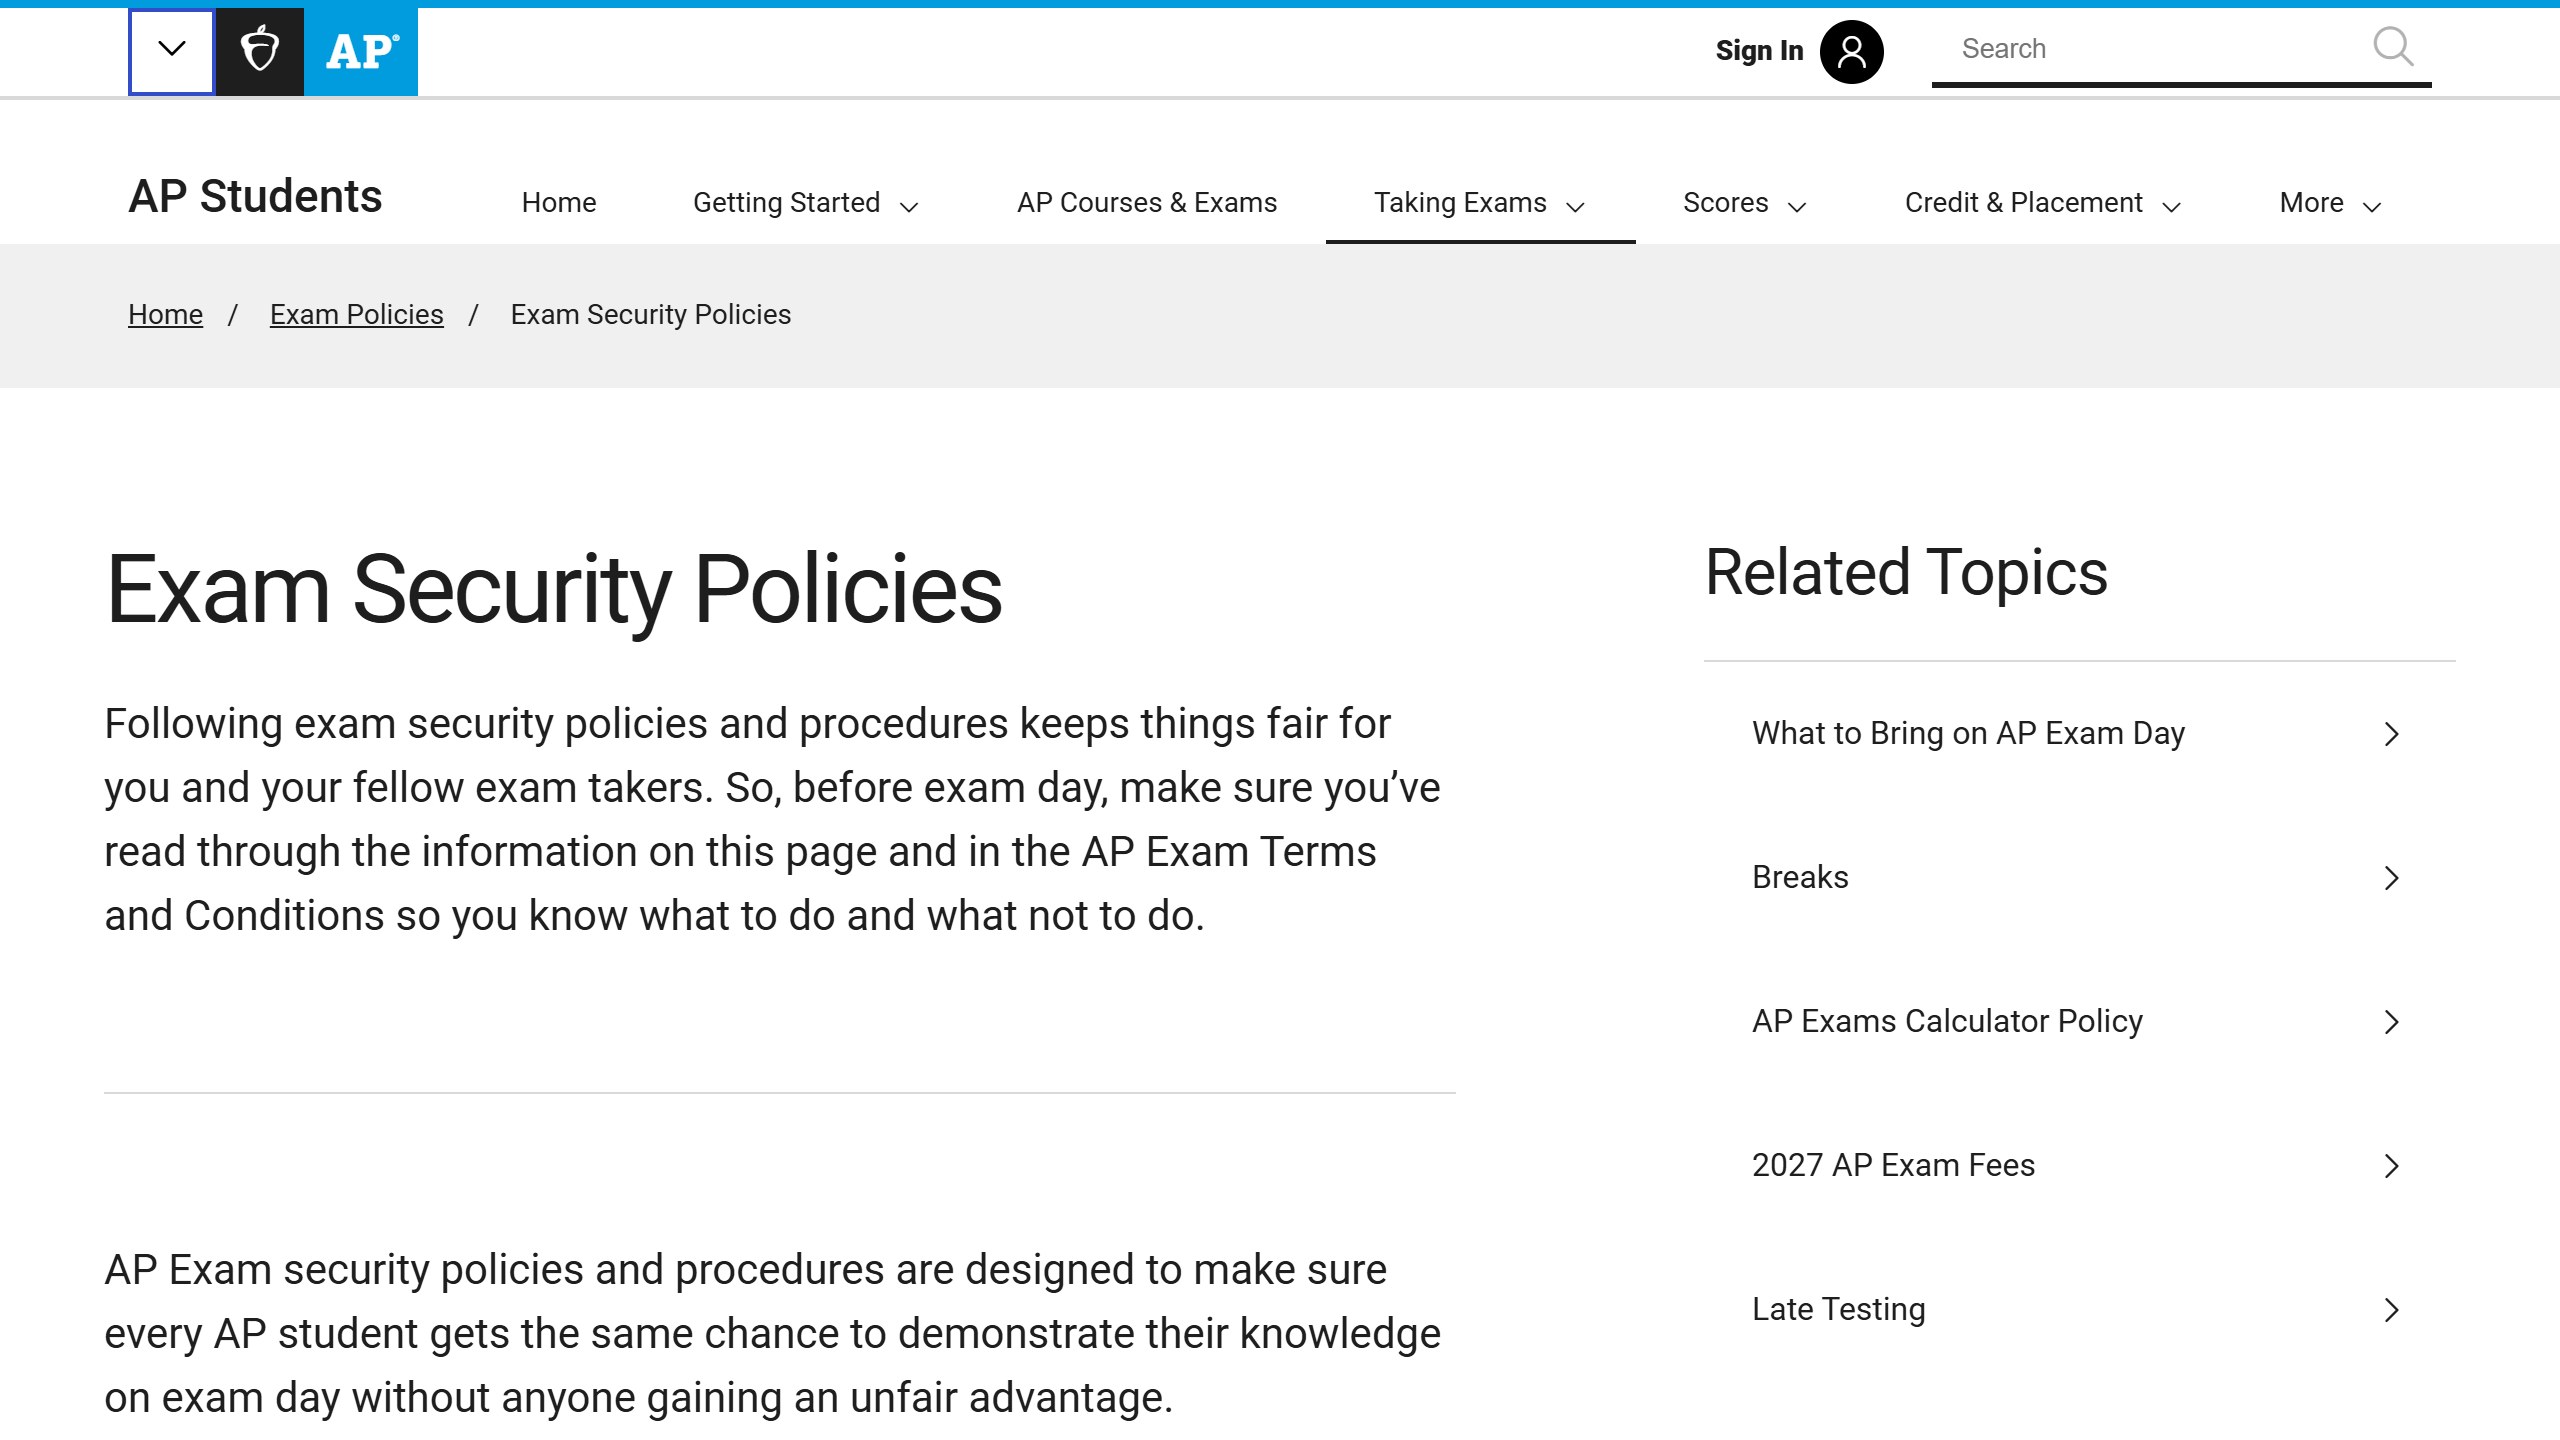Click the blue AP logo
Screen dimensions: 2560x1440
click(x=361, y=51)
